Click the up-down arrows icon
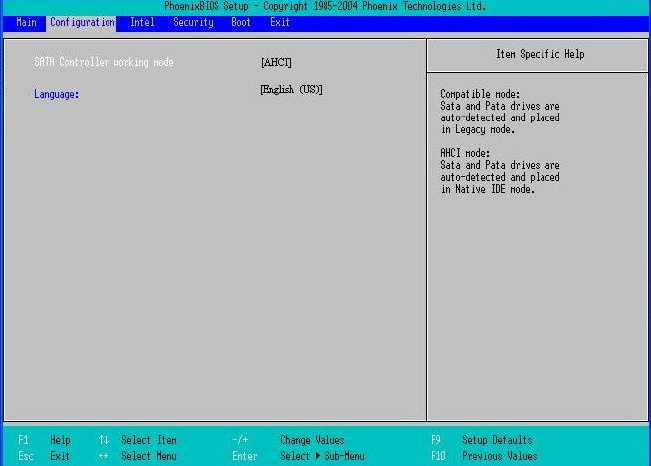Screen dimensions: 651x466 pos(103,440)
